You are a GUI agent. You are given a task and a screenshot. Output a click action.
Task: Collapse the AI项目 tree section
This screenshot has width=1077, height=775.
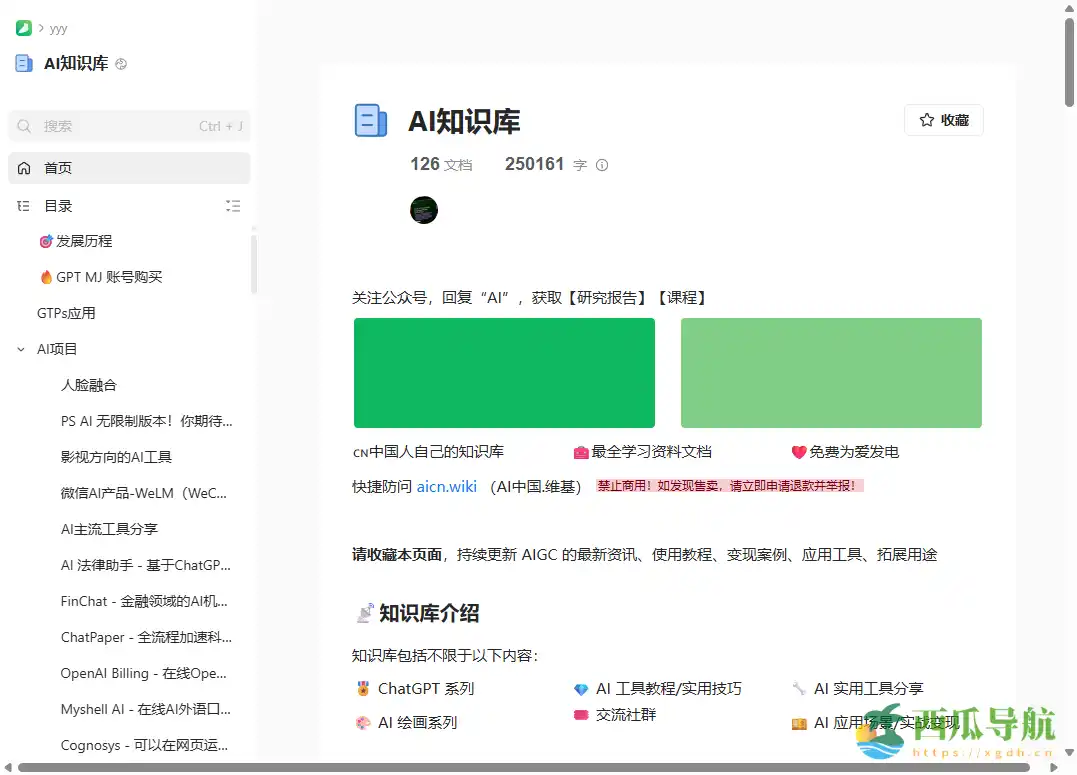(20, 349)
